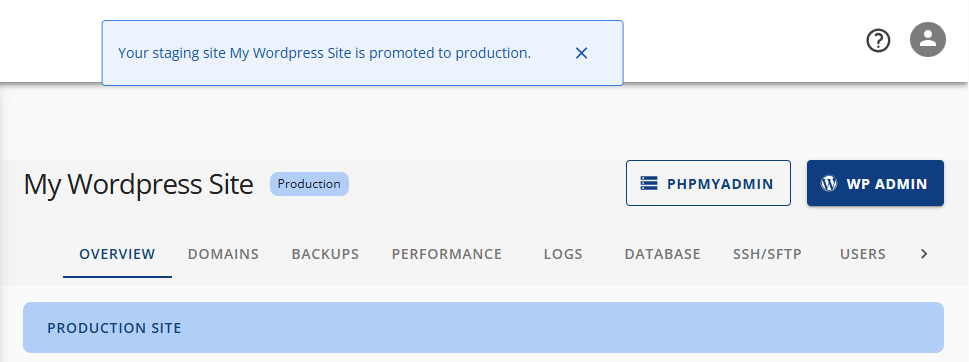This screenshot has height=362, width=969.
Task: Open the user account avatar menu
Action: point(928,40)
